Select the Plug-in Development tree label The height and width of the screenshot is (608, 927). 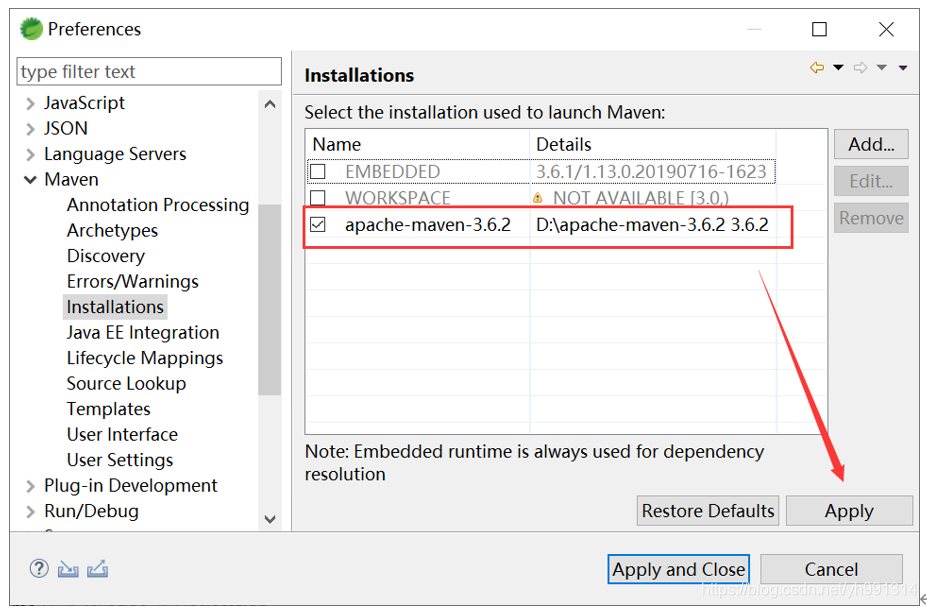(131, 485)
